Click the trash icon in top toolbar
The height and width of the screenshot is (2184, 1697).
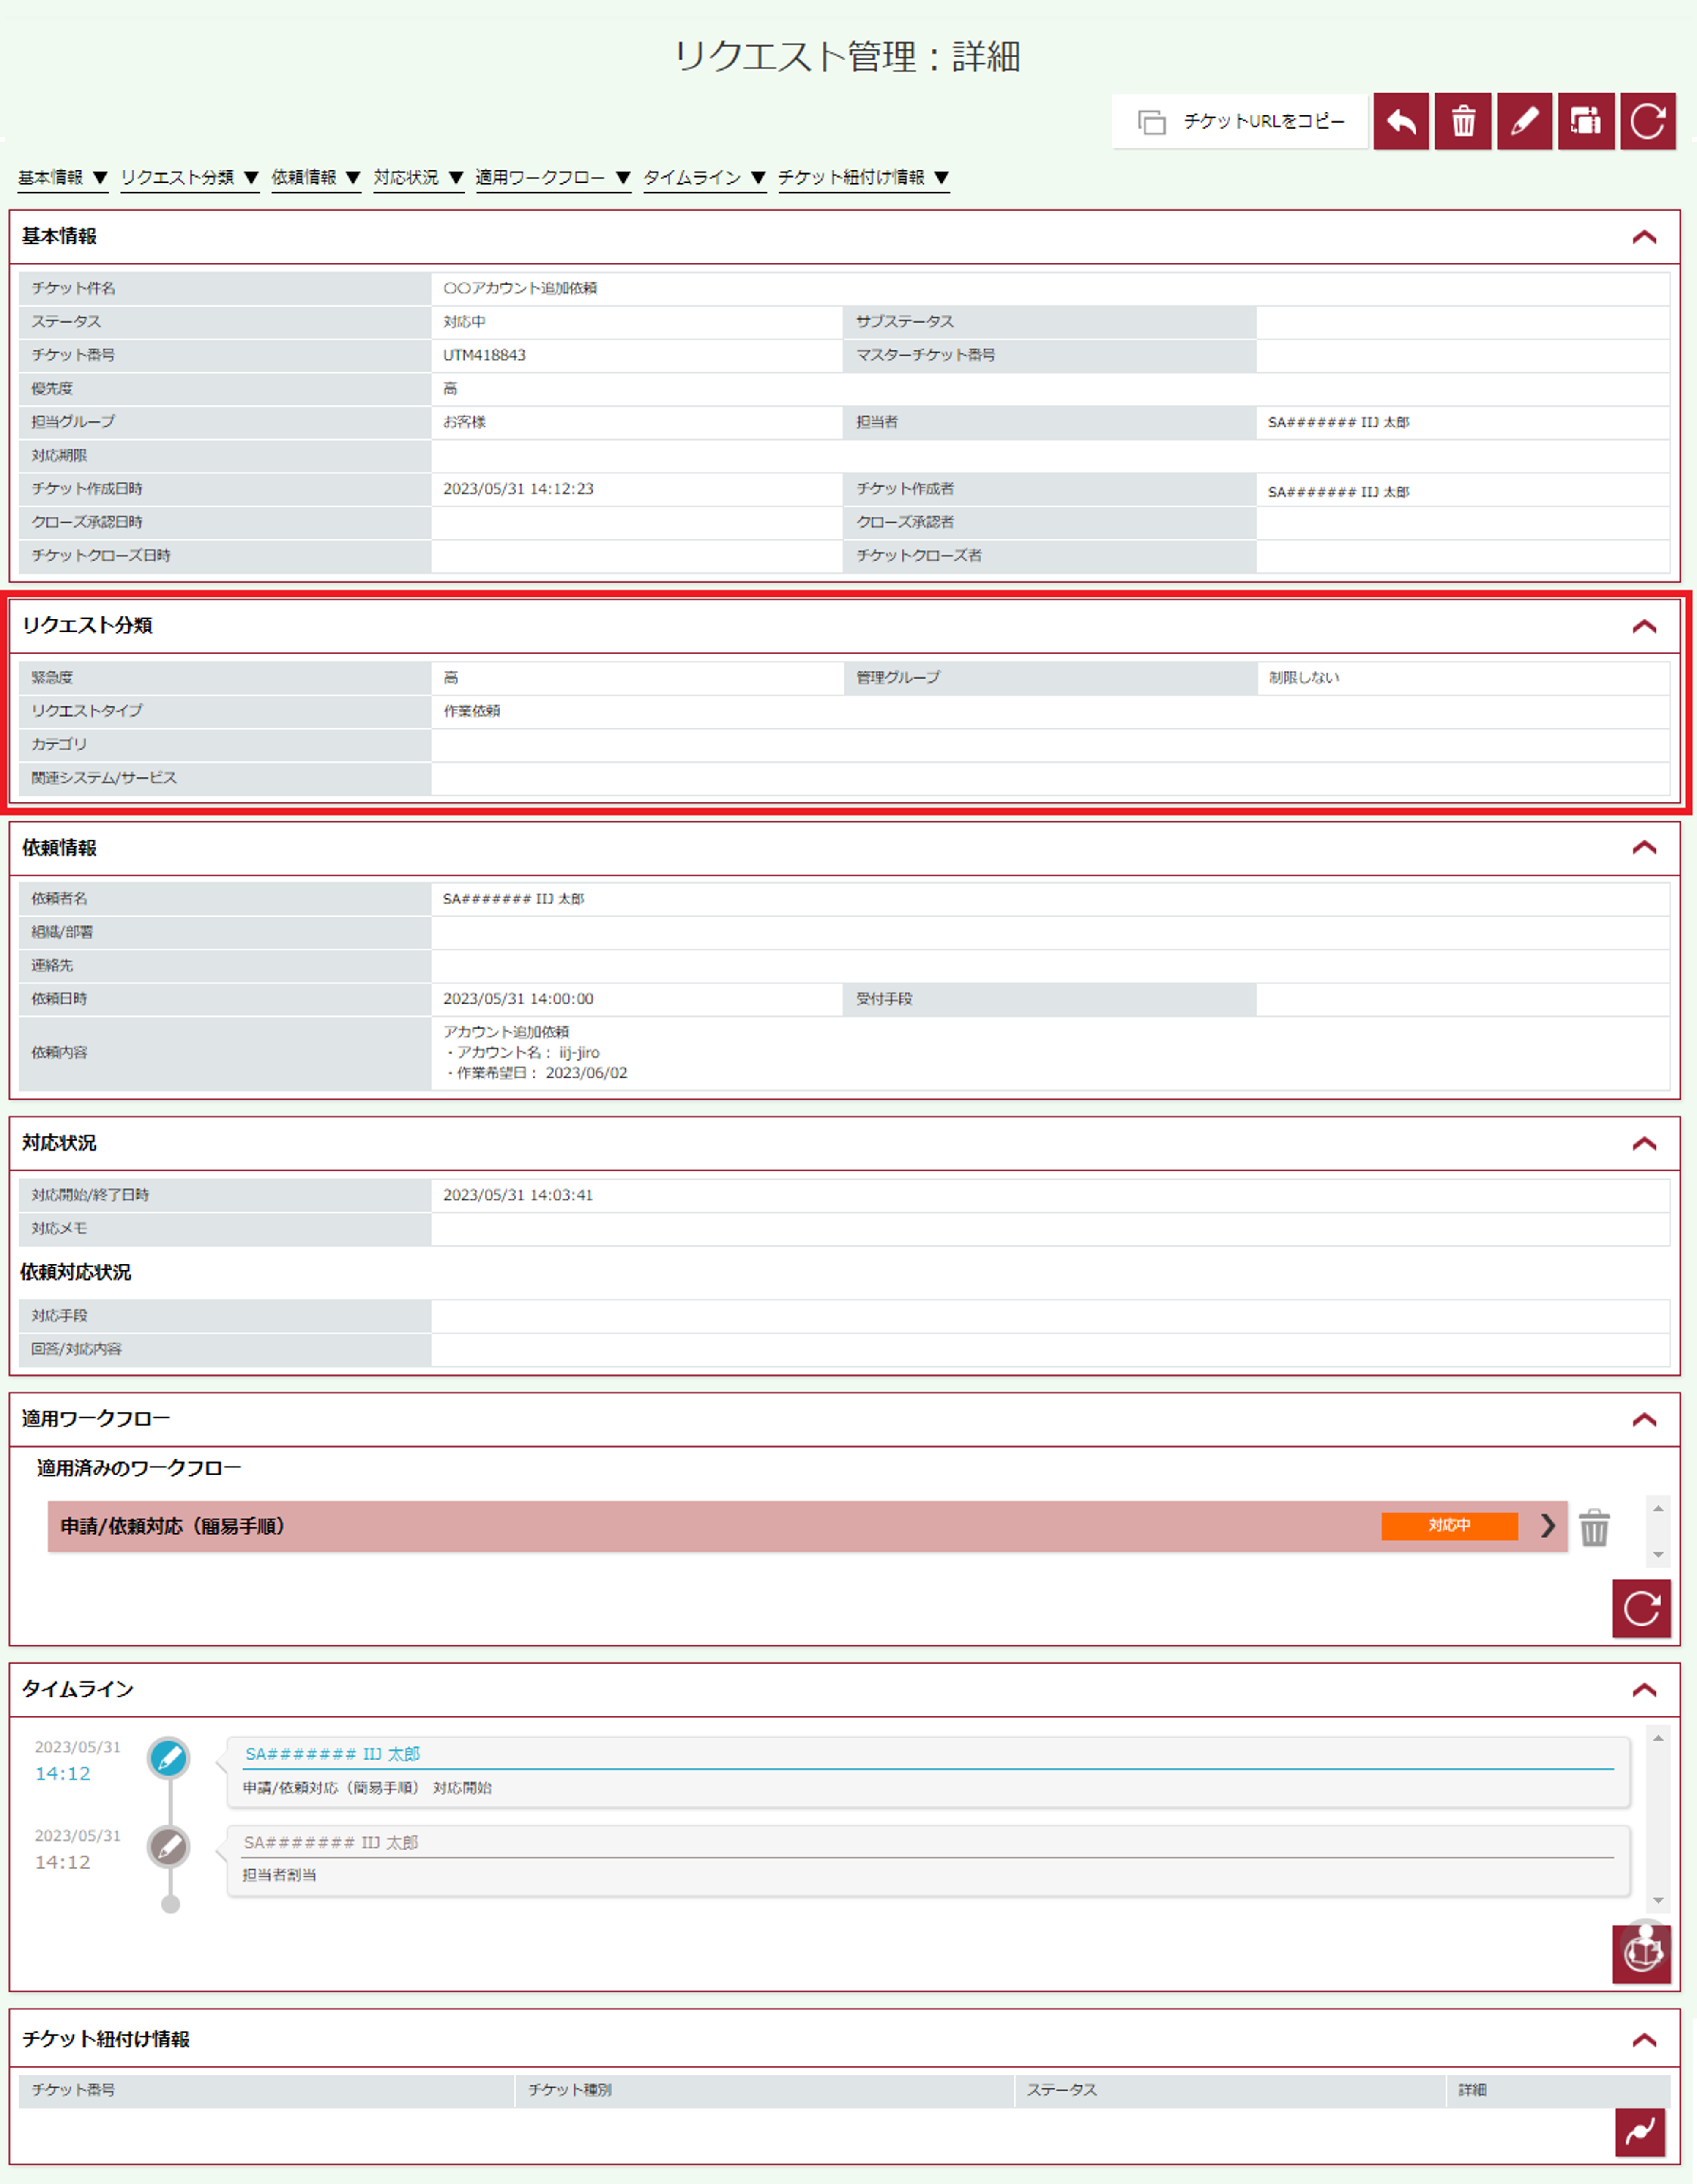(1463, 121)
